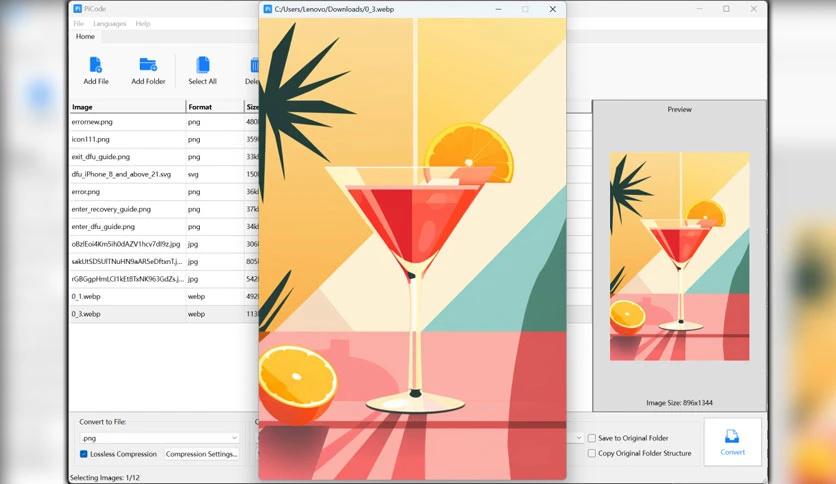
Task: Toggle the Lossless Compression checkbox
Action: coord(84,454)
